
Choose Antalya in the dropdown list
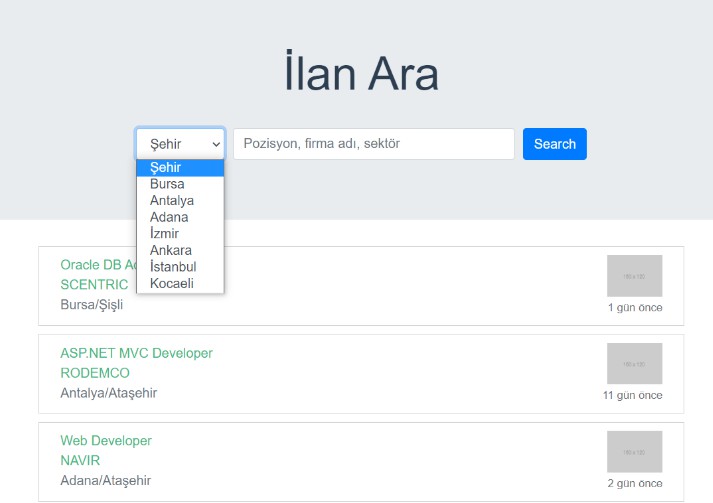(x=172, y=201)
